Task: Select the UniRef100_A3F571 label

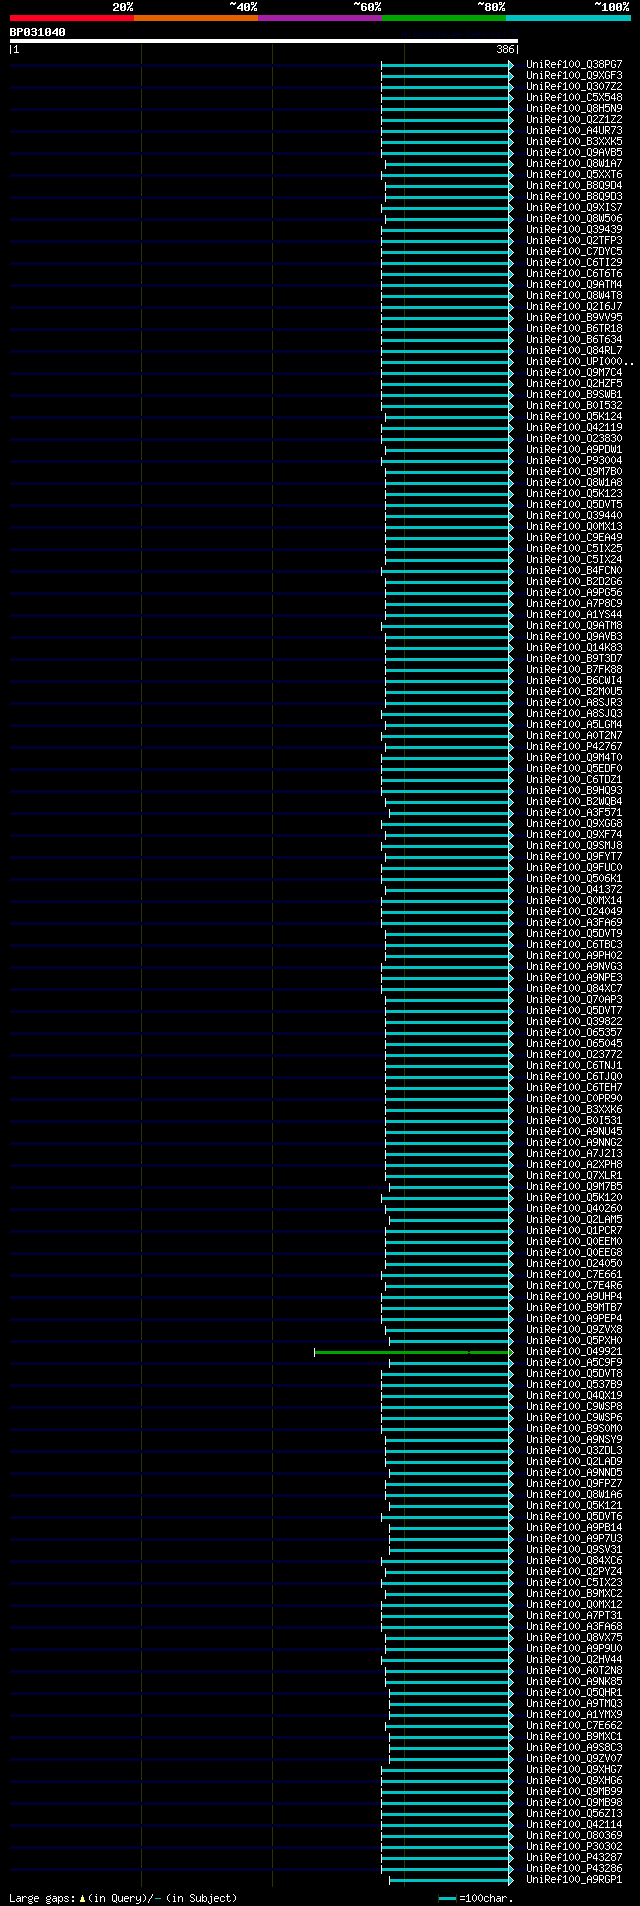Action: pos(574,812)
